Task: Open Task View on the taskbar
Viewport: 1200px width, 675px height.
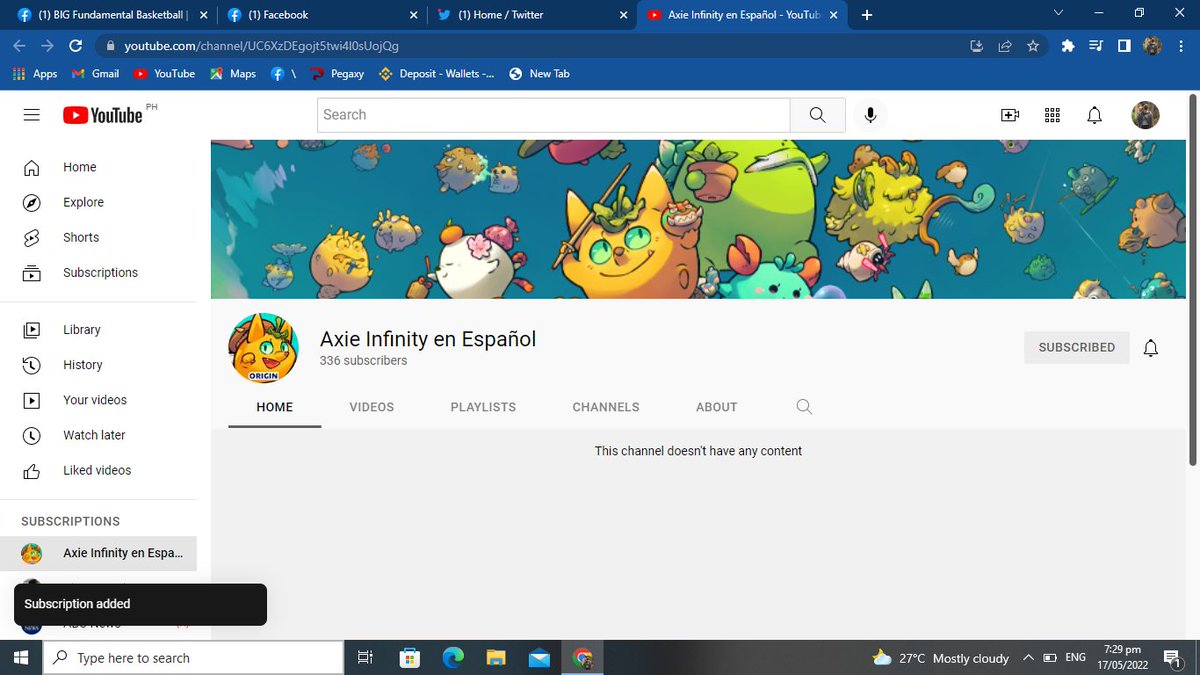Action: pos(365,658)
